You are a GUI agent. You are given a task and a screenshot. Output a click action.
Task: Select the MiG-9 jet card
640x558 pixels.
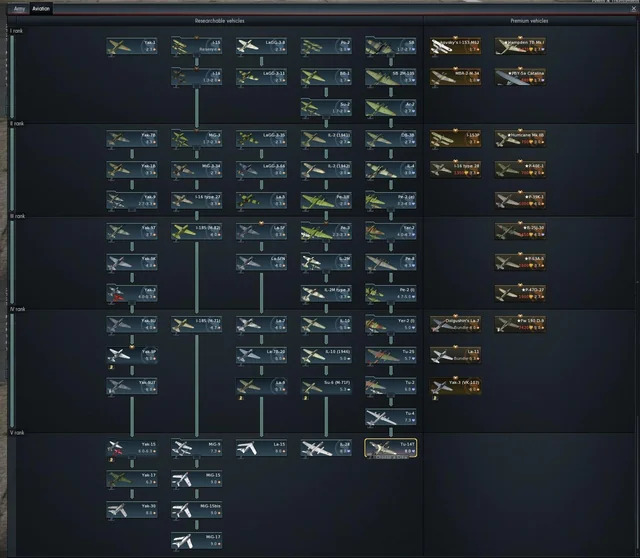(197, 449)
